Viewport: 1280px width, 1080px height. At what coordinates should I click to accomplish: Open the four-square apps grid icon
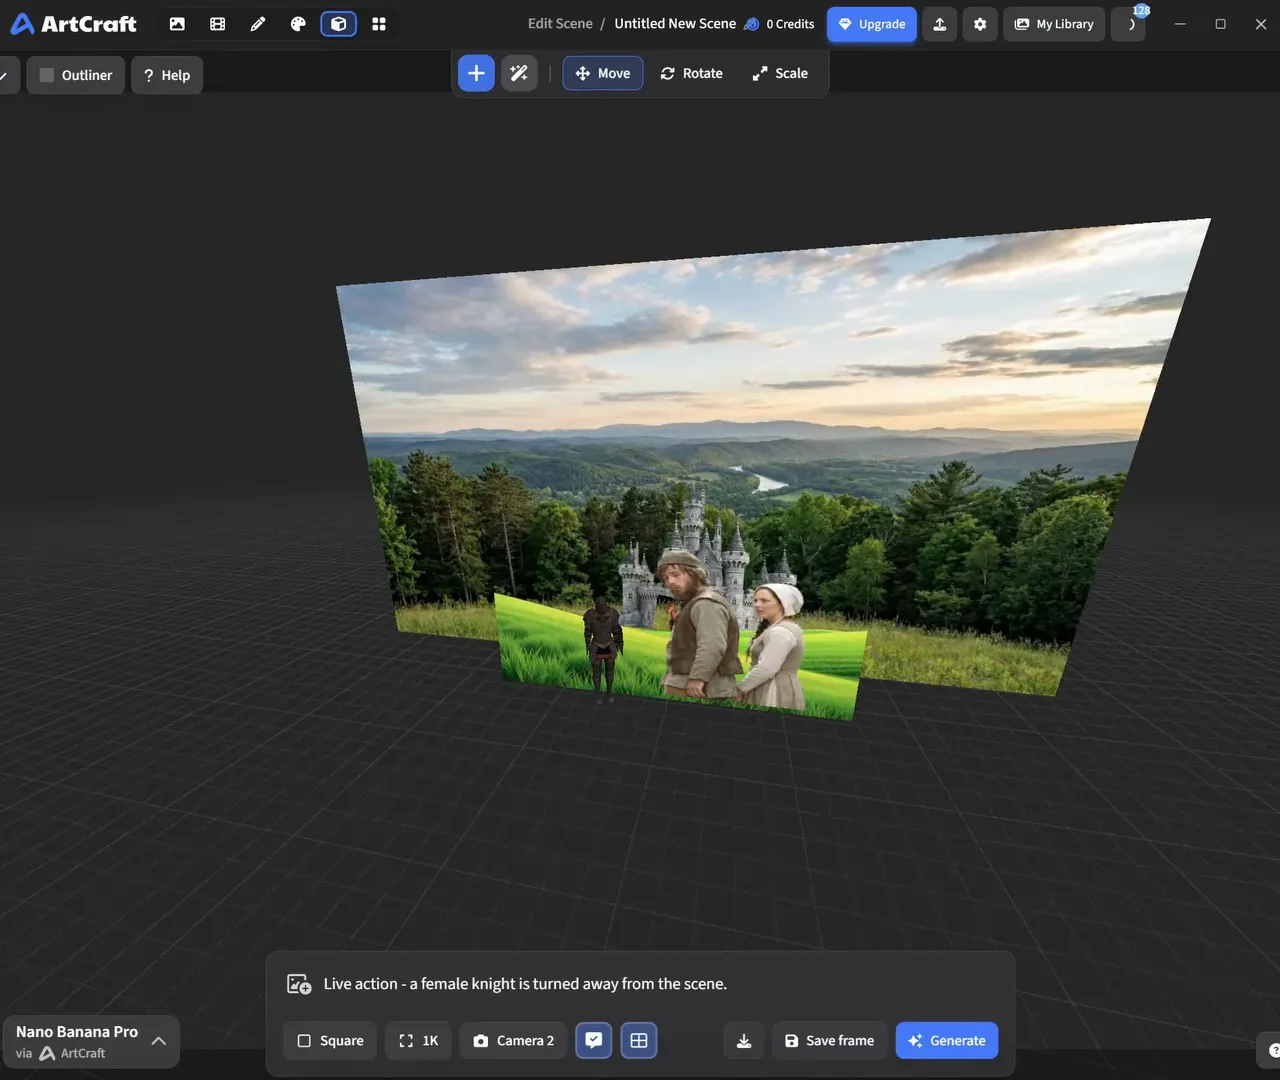point(379,24)
